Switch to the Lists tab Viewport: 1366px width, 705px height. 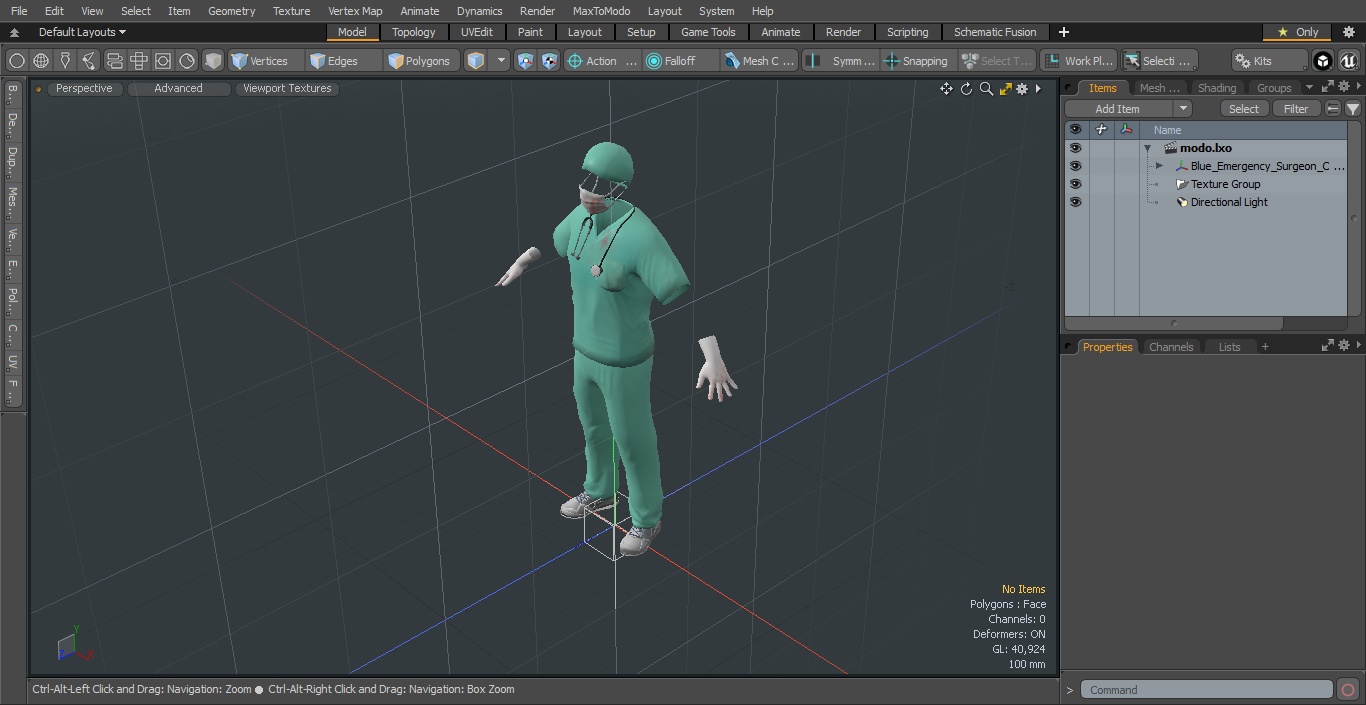point(1229,347)
